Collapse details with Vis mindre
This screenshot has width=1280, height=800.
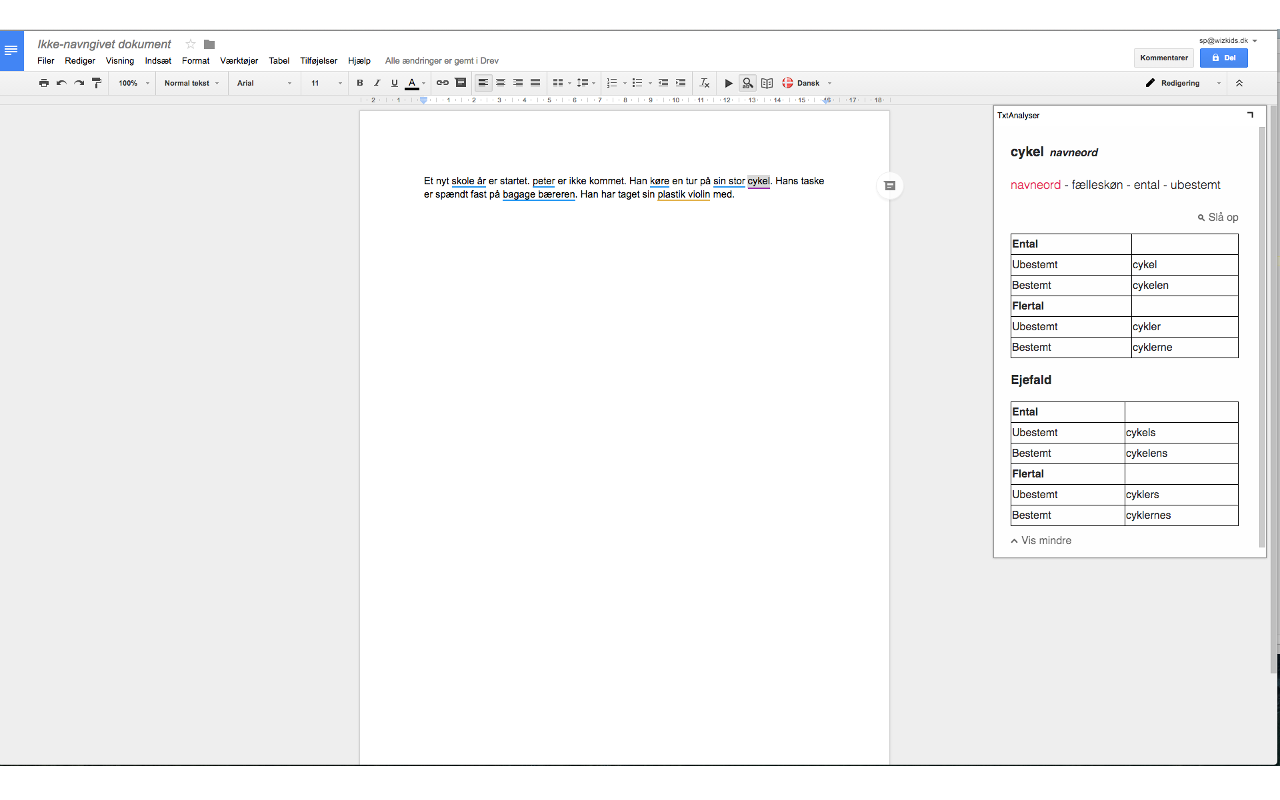pos(1041,541)
